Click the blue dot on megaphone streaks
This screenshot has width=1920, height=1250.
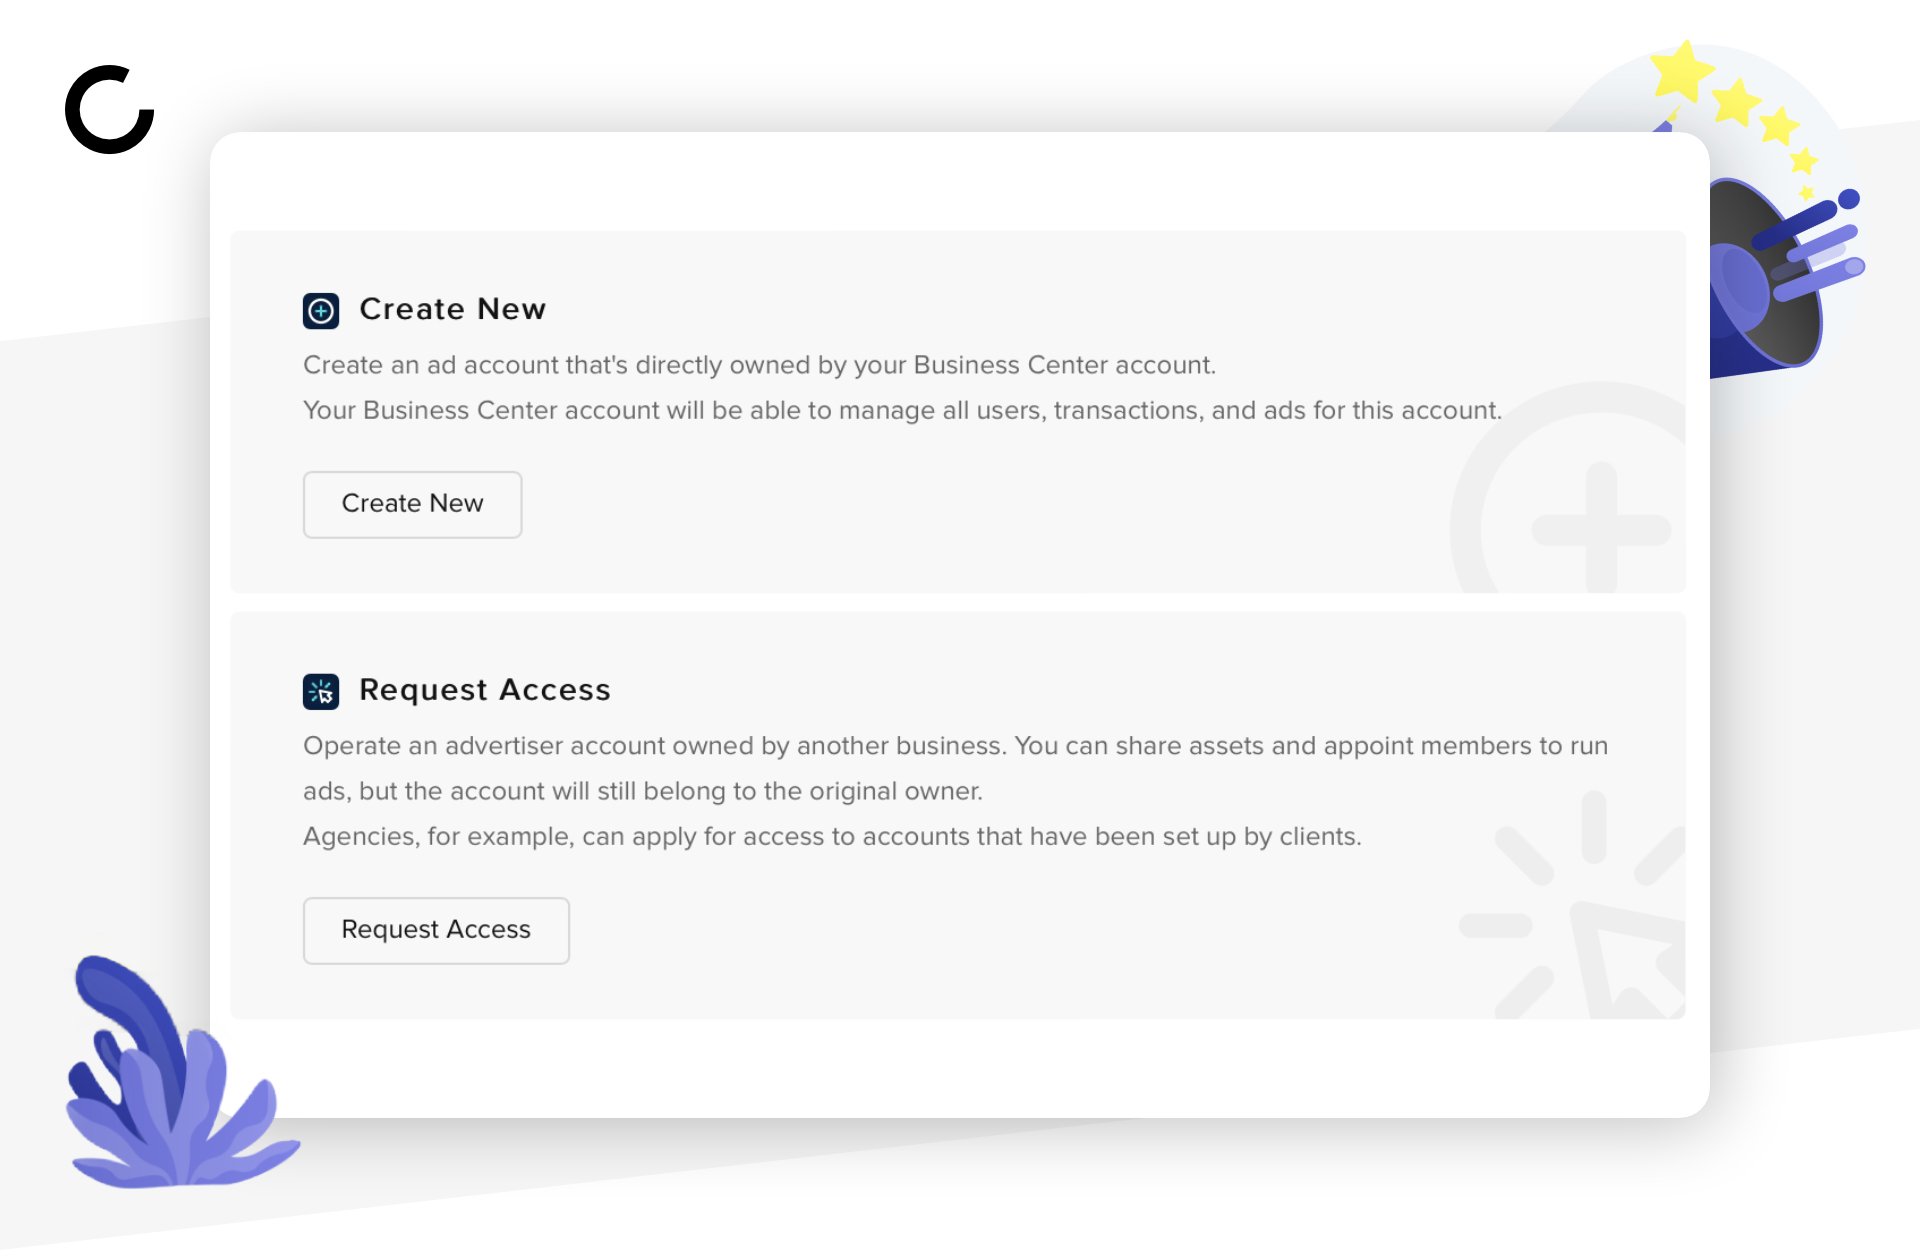(x=1849, y=199)
